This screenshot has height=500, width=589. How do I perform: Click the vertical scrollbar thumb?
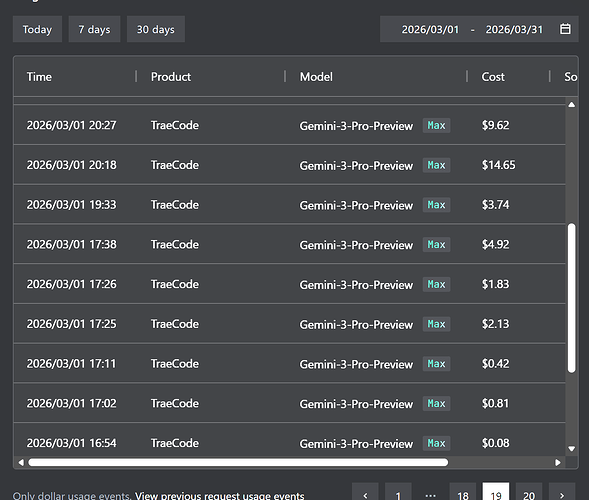(571, 298)
